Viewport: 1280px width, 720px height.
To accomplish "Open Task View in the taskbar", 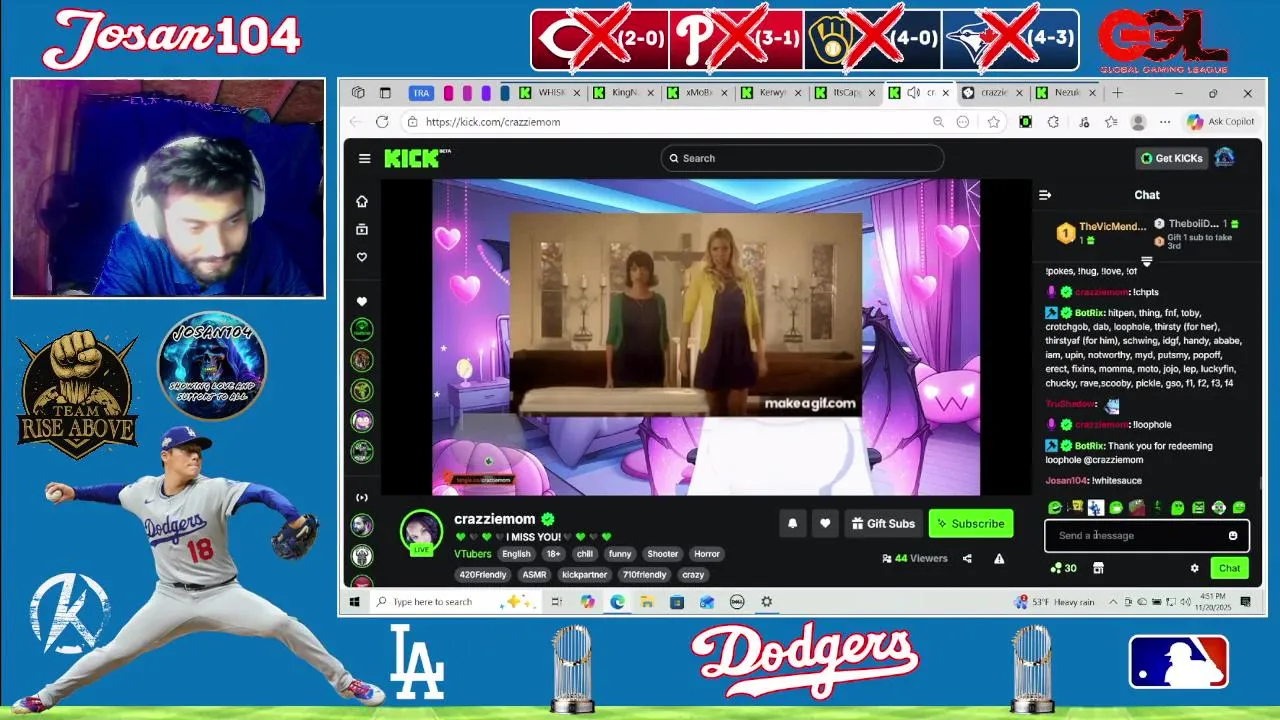I will point(557,602).
